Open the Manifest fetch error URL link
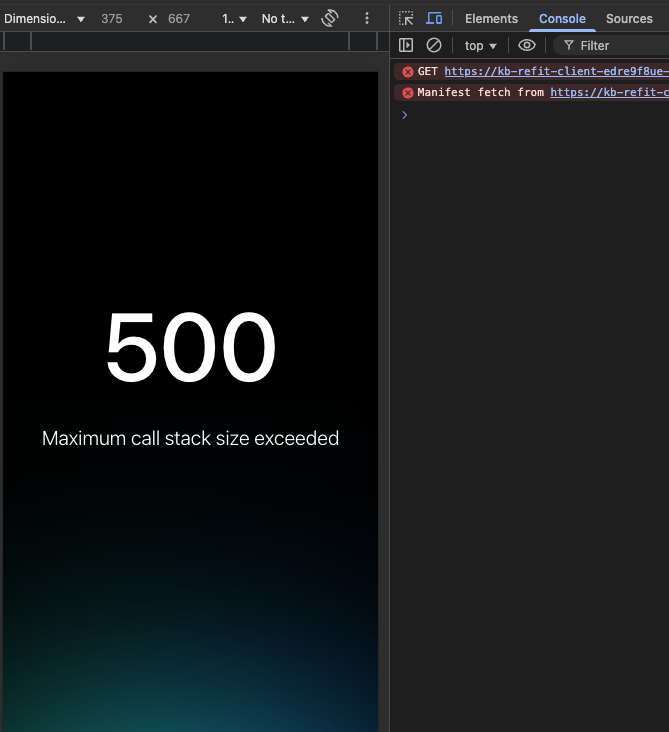 (609, 92)
